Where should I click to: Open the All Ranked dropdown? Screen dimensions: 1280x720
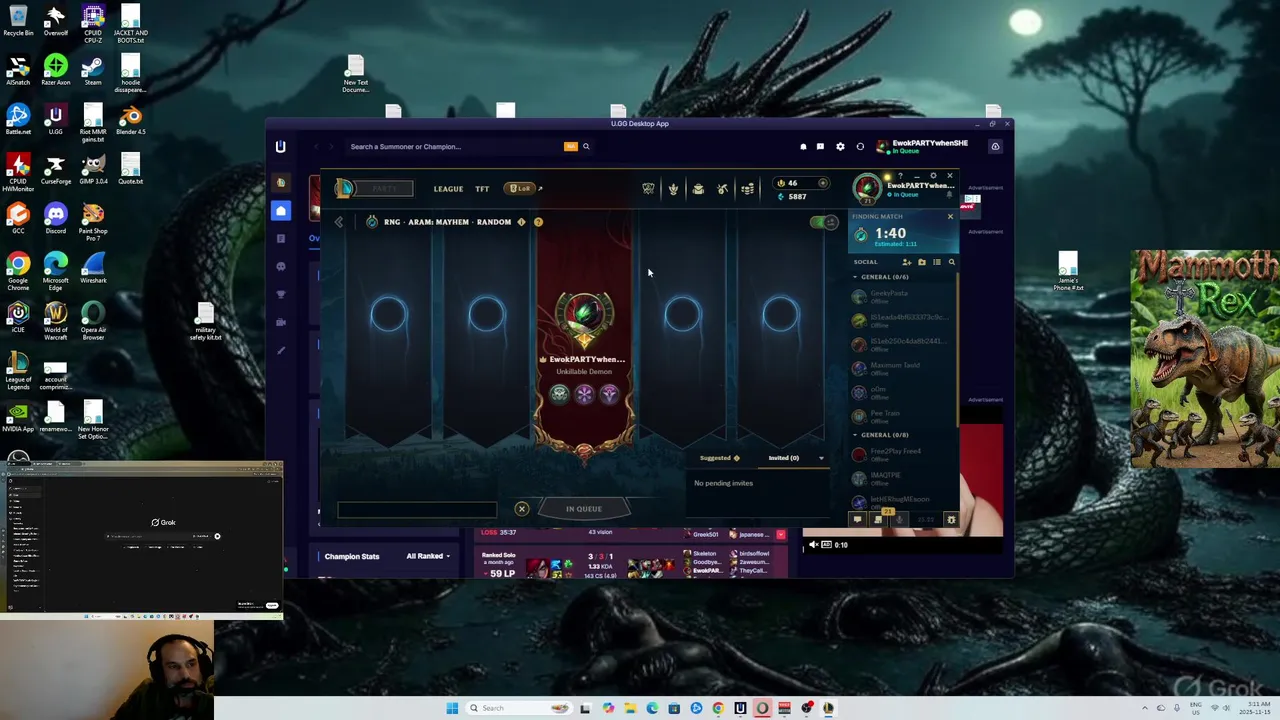point(428,556)
